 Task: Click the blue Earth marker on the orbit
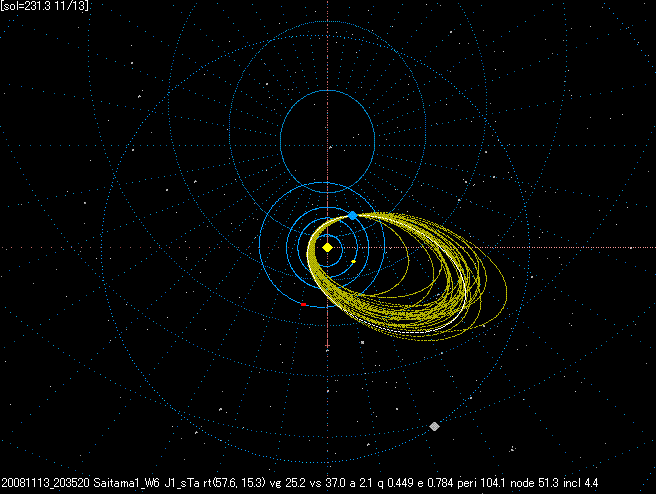point(353,215)
